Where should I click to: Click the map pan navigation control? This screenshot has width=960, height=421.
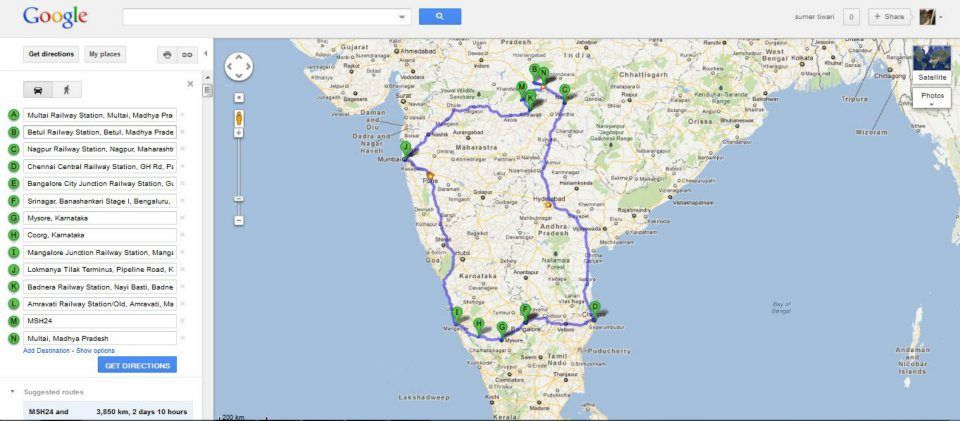239,66
